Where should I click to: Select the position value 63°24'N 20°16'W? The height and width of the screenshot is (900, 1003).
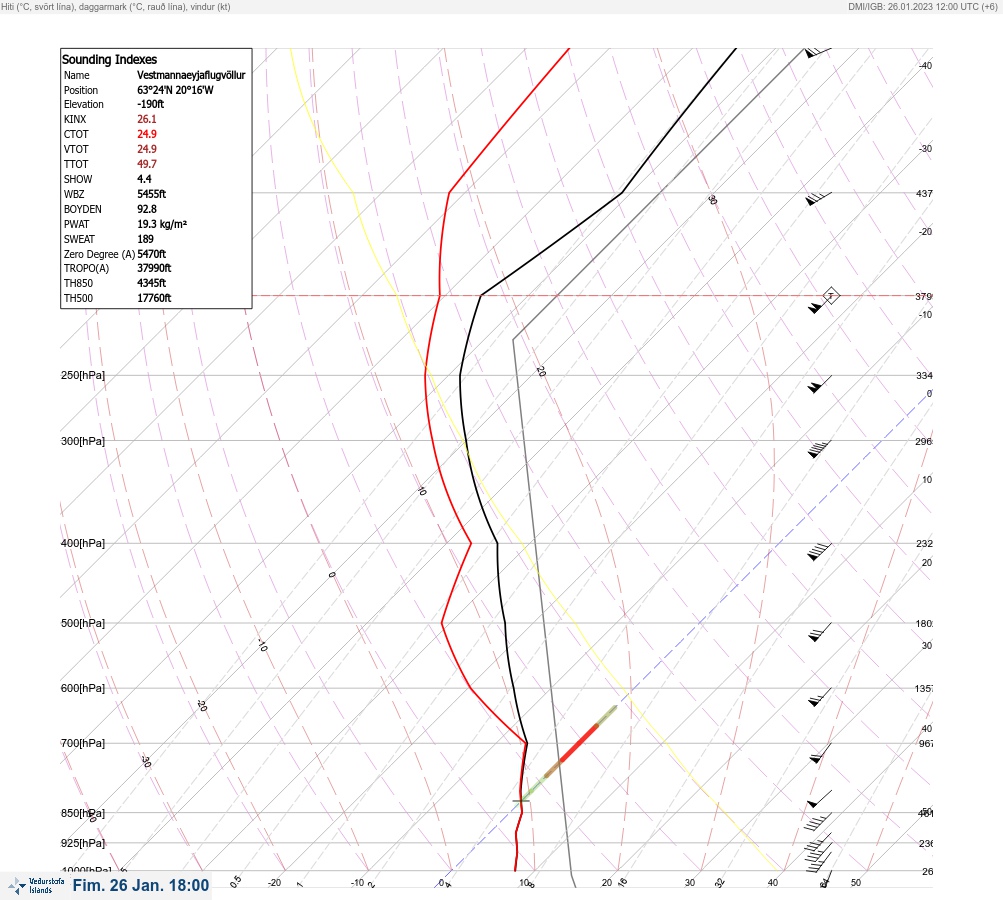tap(175, 90)
